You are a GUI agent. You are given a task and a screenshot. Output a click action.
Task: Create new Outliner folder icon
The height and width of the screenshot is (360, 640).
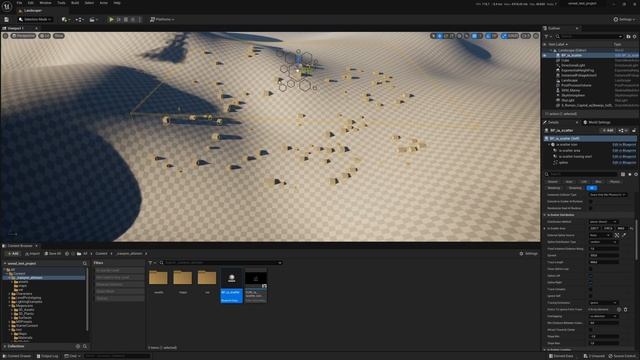click(x=629, y=37)
